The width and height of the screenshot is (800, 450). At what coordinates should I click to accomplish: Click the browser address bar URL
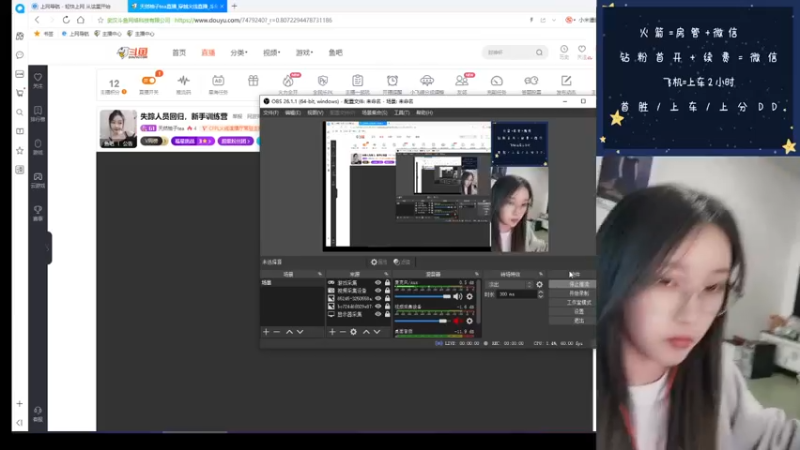(253, 20)
